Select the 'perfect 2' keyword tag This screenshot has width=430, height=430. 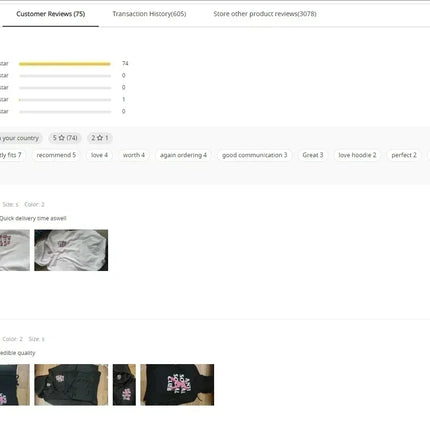pyautogui.click(x=404, y=155)
